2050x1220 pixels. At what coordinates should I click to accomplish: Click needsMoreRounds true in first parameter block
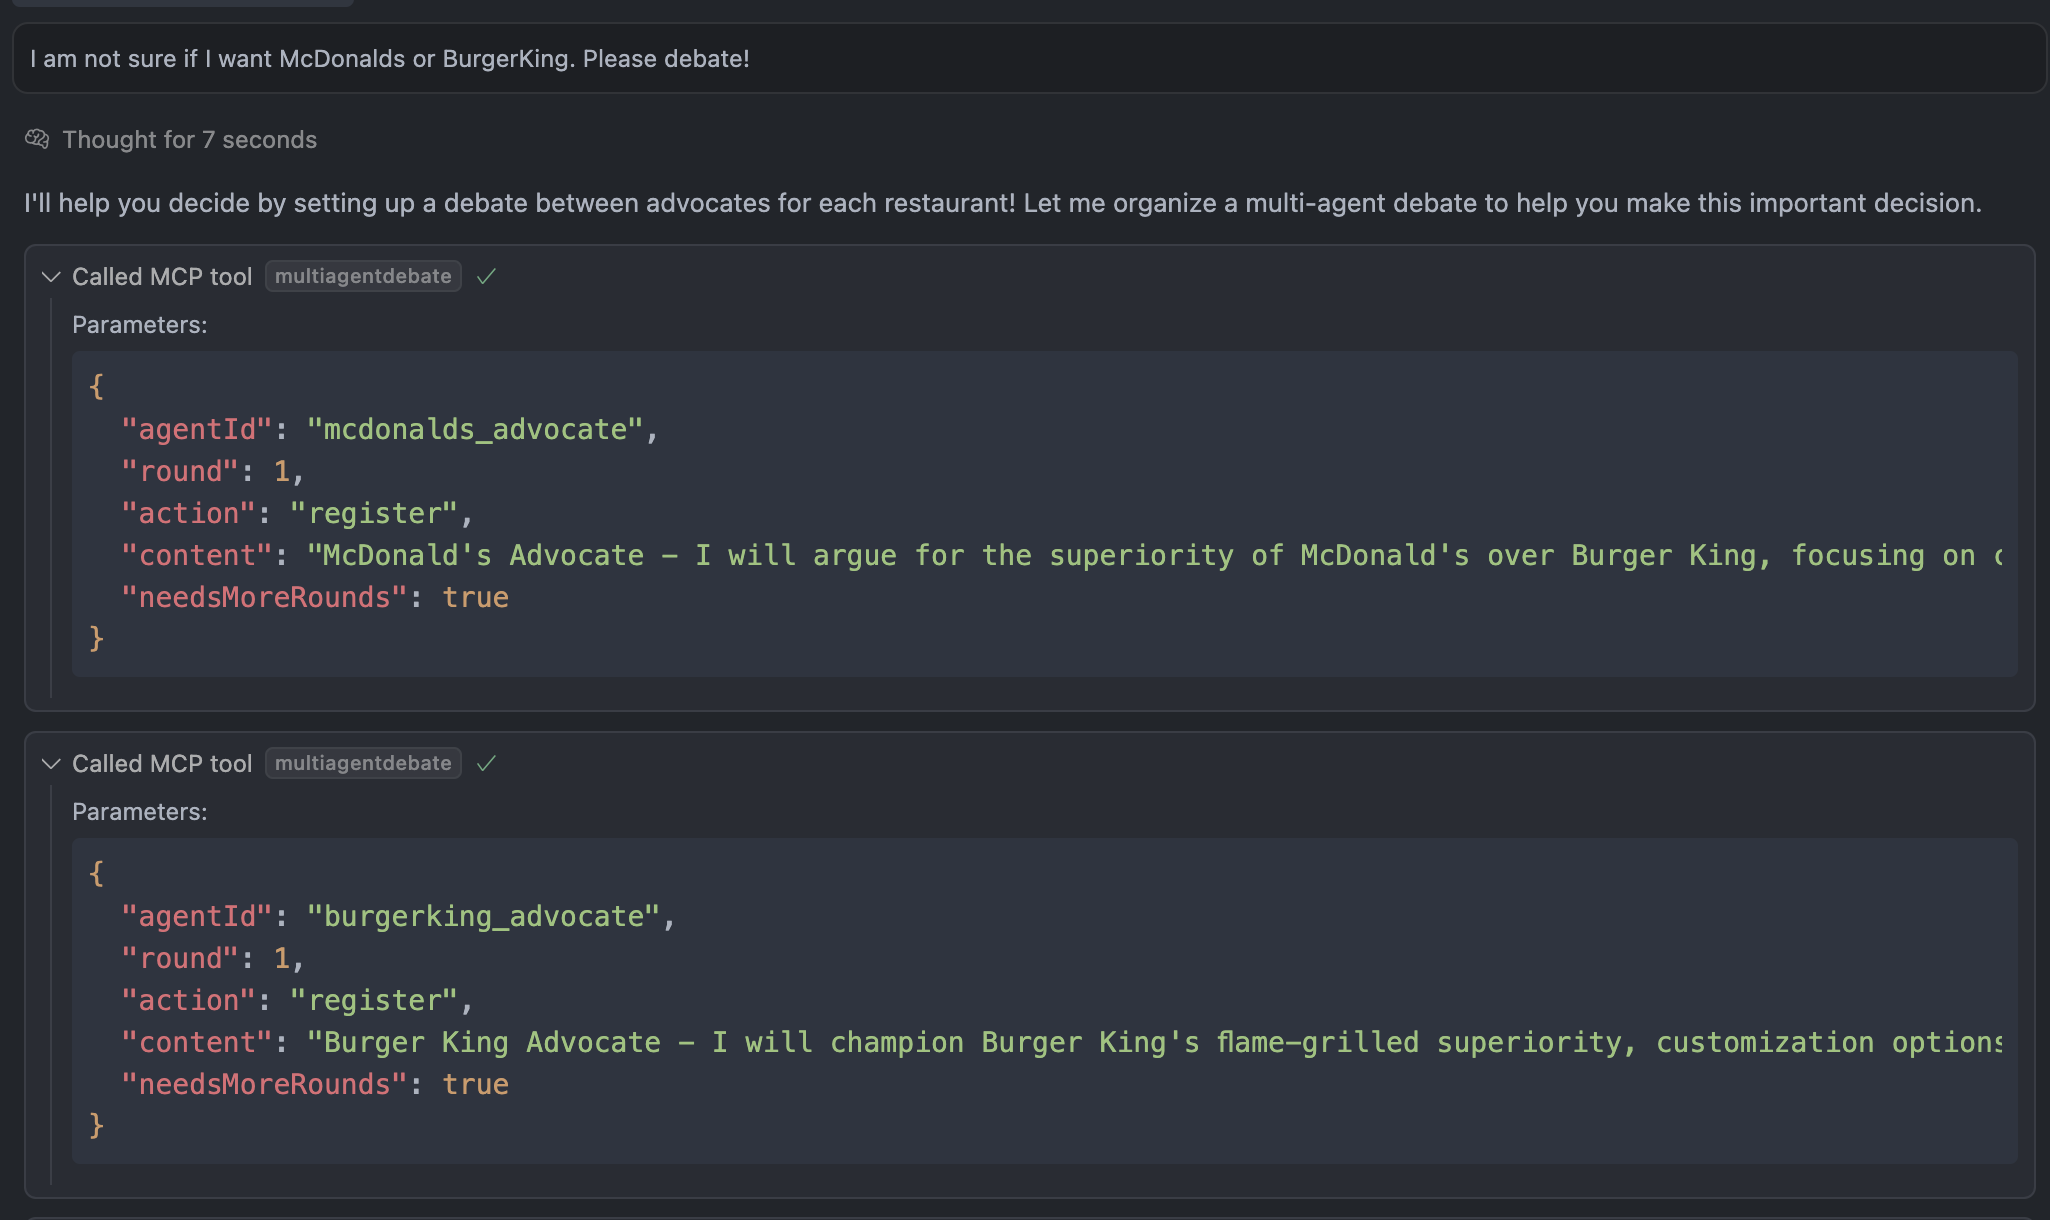[x=475, y=598]
